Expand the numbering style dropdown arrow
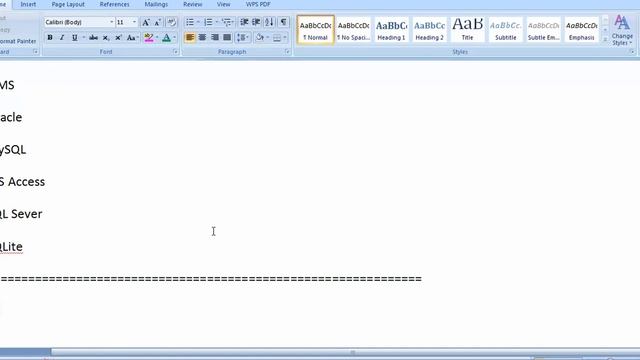Screen dimensions: 640x360 216,22
